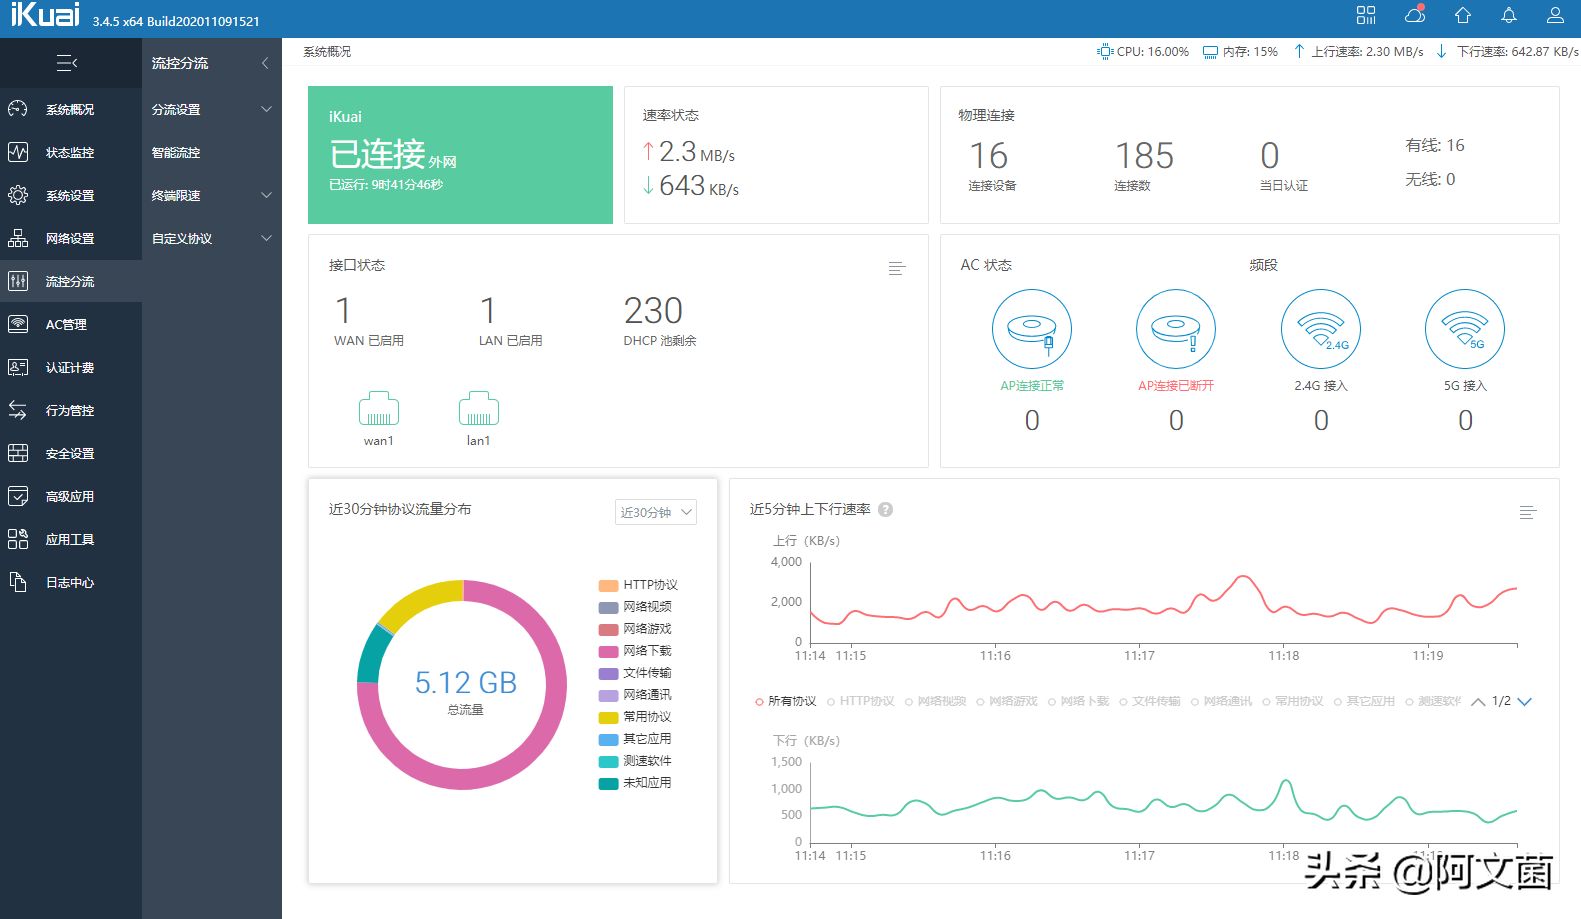Click the 网络下载 pink legend swatch
The width and height of the screenshot is (1581, 919).
click(x=608, y=651)
